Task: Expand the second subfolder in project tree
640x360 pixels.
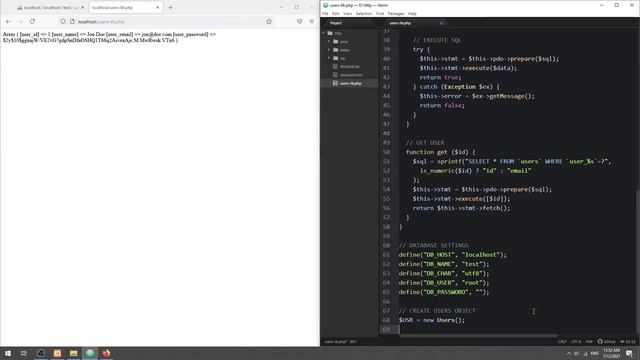Action: tap(329, 50)
